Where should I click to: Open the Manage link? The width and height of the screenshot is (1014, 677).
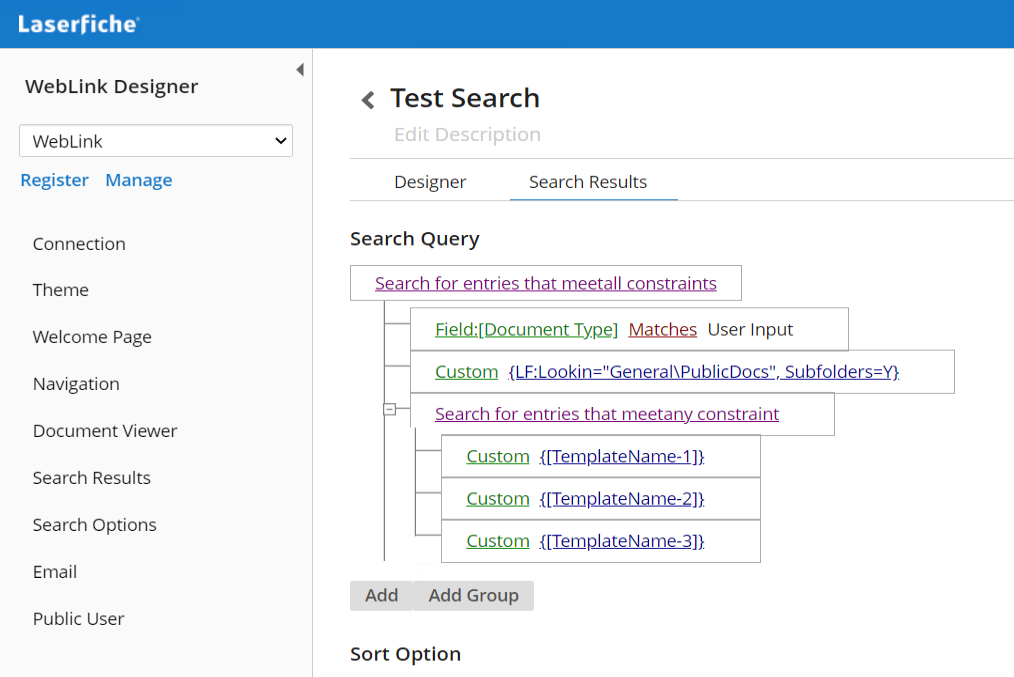[139, 180]
